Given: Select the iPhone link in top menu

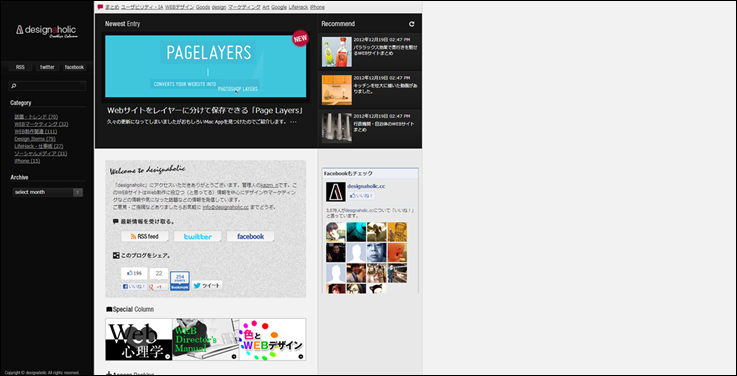Looking at the screenshot, I should 317,7.
